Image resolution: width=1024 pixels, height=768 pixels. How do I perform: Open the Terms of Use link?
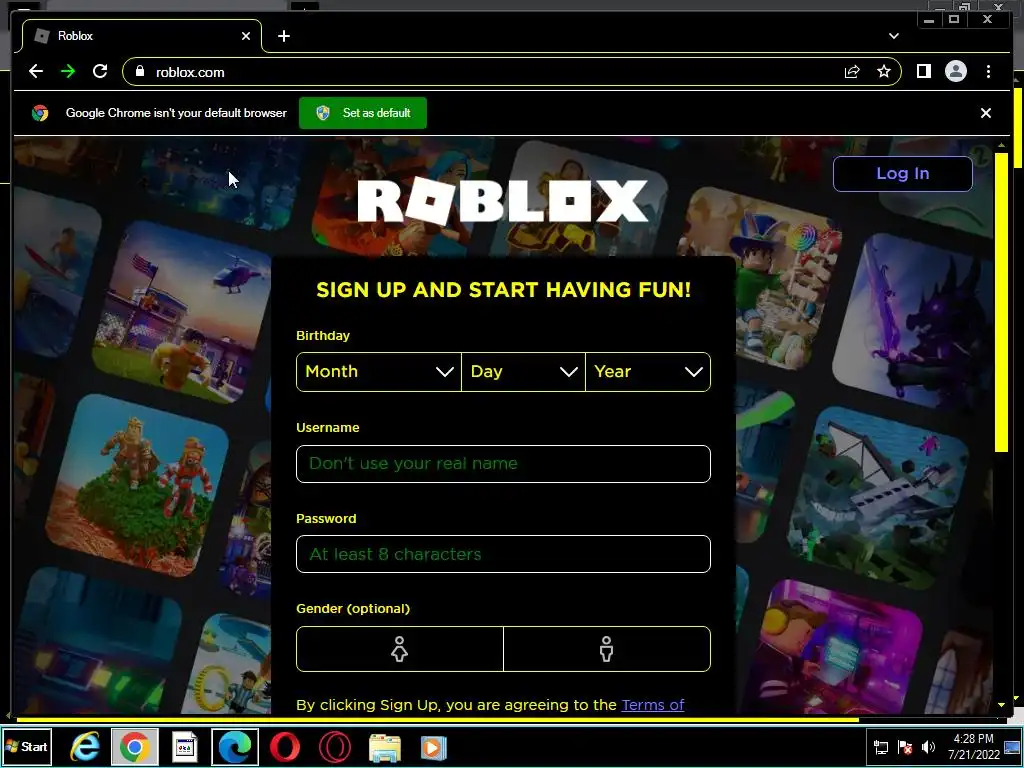[652, 705]
